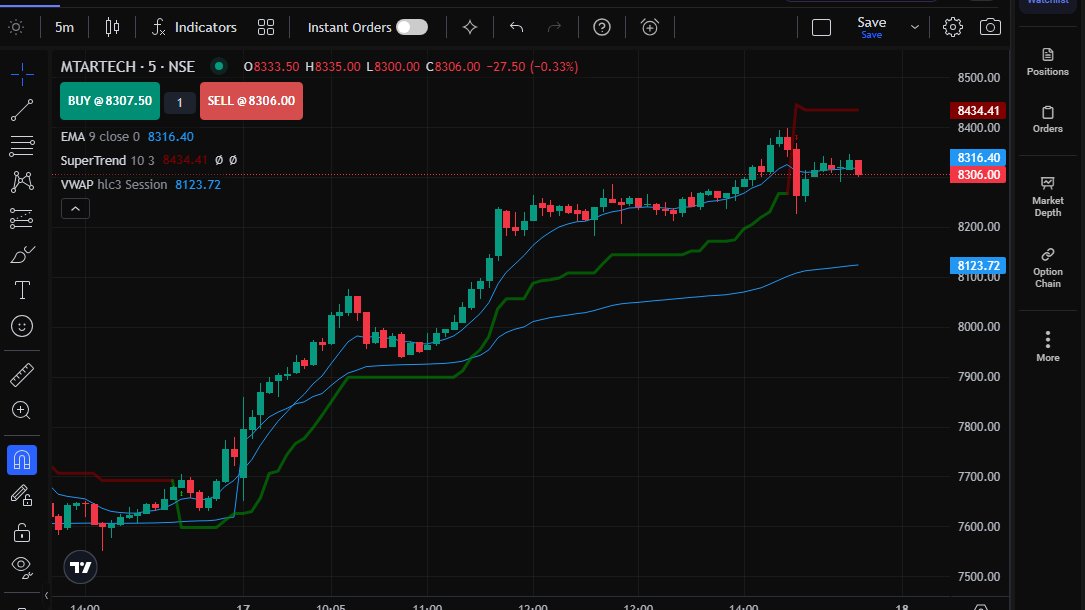Click the green market status dot
This screenshot has width=1085, height=610.
[x=219, y=66]
